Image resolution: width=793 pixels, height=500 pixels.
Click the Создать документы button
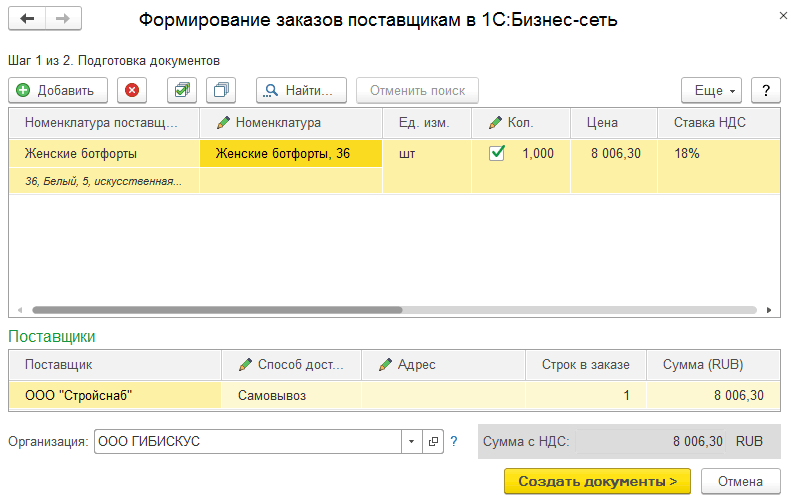click(x=597, y=481)
